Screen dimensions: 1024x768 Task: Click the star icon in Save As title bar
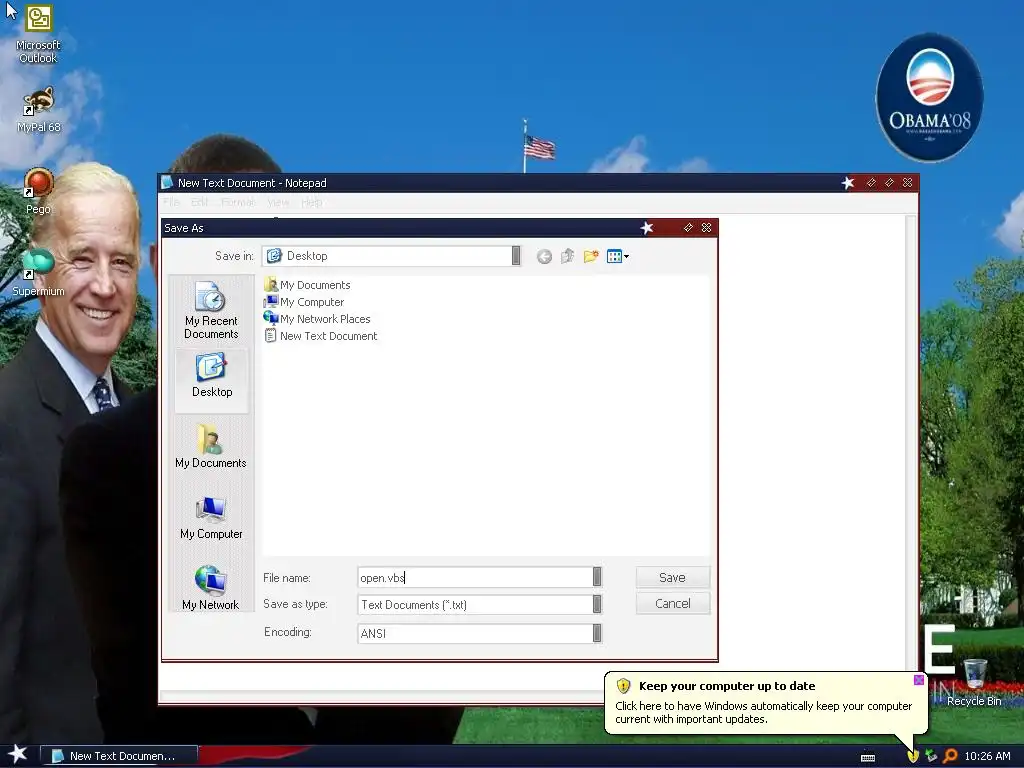[647, 227]
